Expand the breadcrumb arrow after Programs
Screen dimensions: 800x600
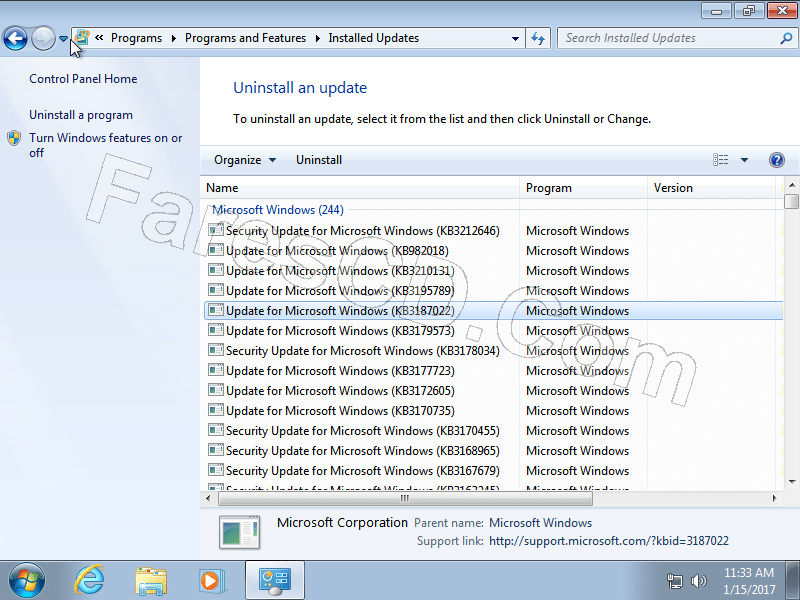(173, 38)
